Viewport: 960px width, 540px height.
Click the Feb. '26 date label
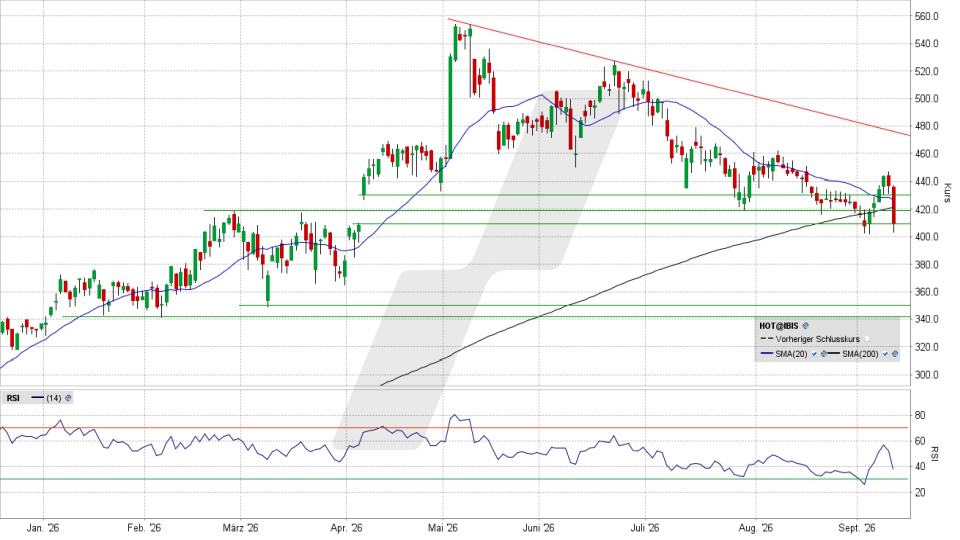tap(144, 528)
